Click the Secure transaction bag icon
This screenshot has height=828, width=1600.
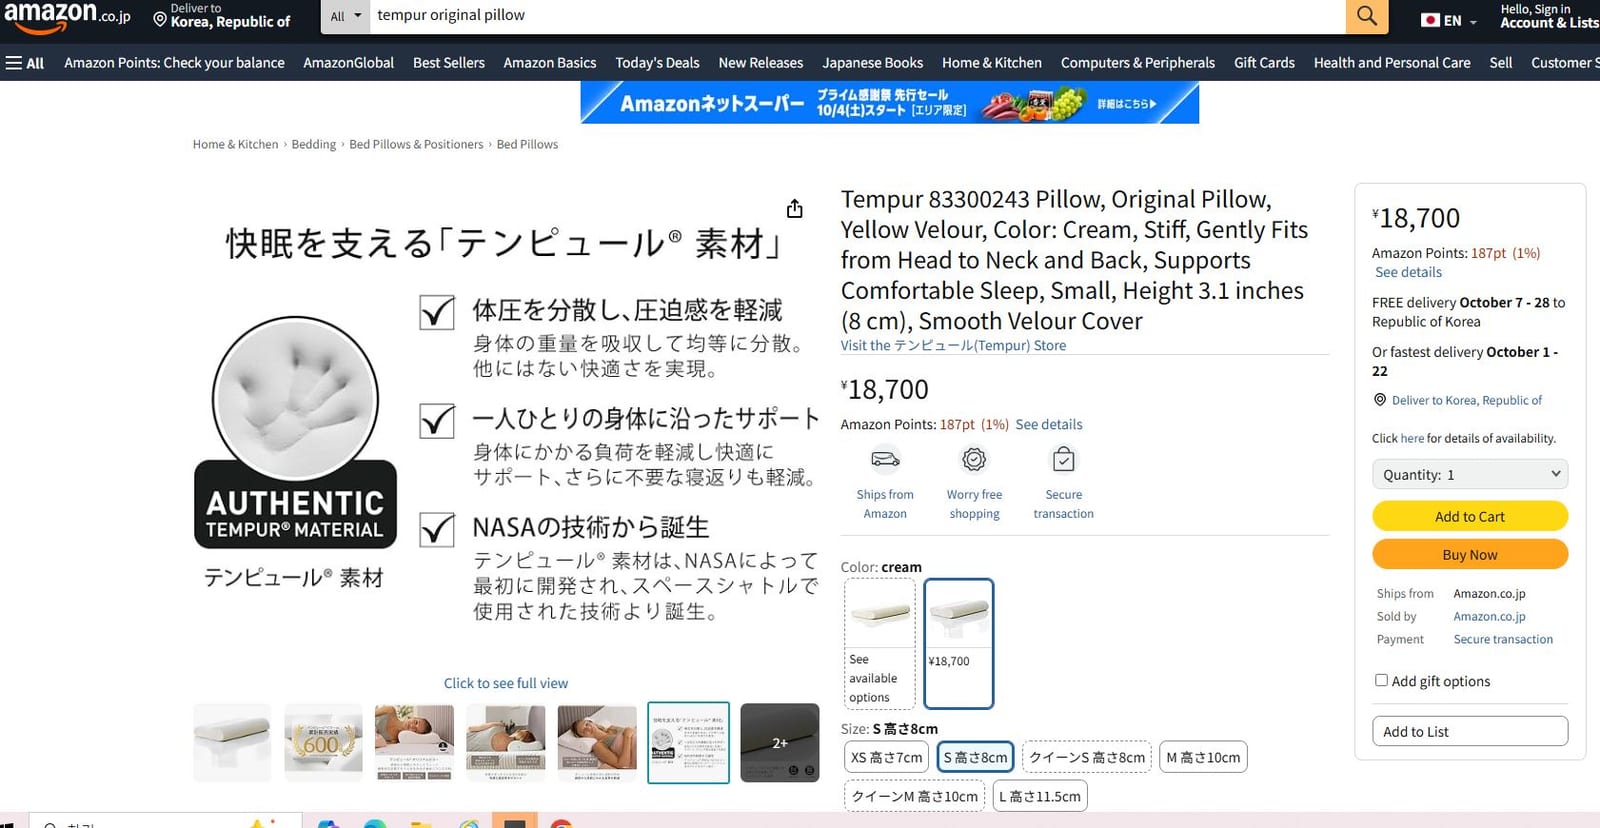[x=1064, y=459]
